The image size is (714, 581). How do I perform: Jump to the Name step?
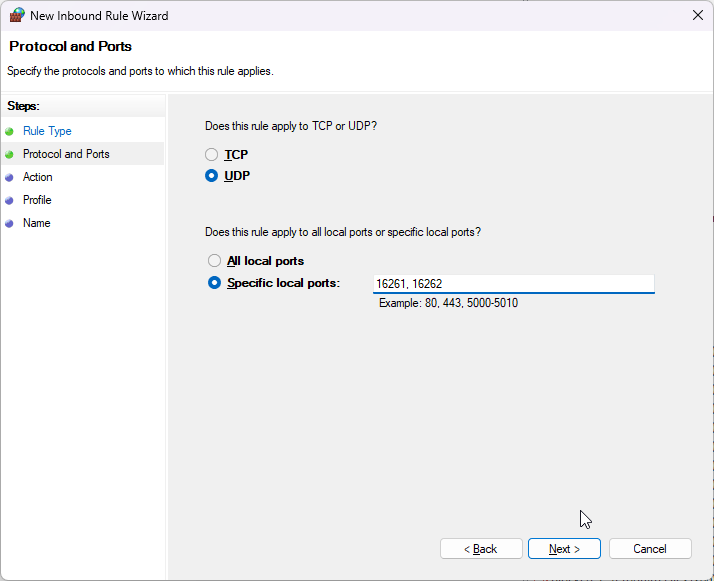point(36,223)
